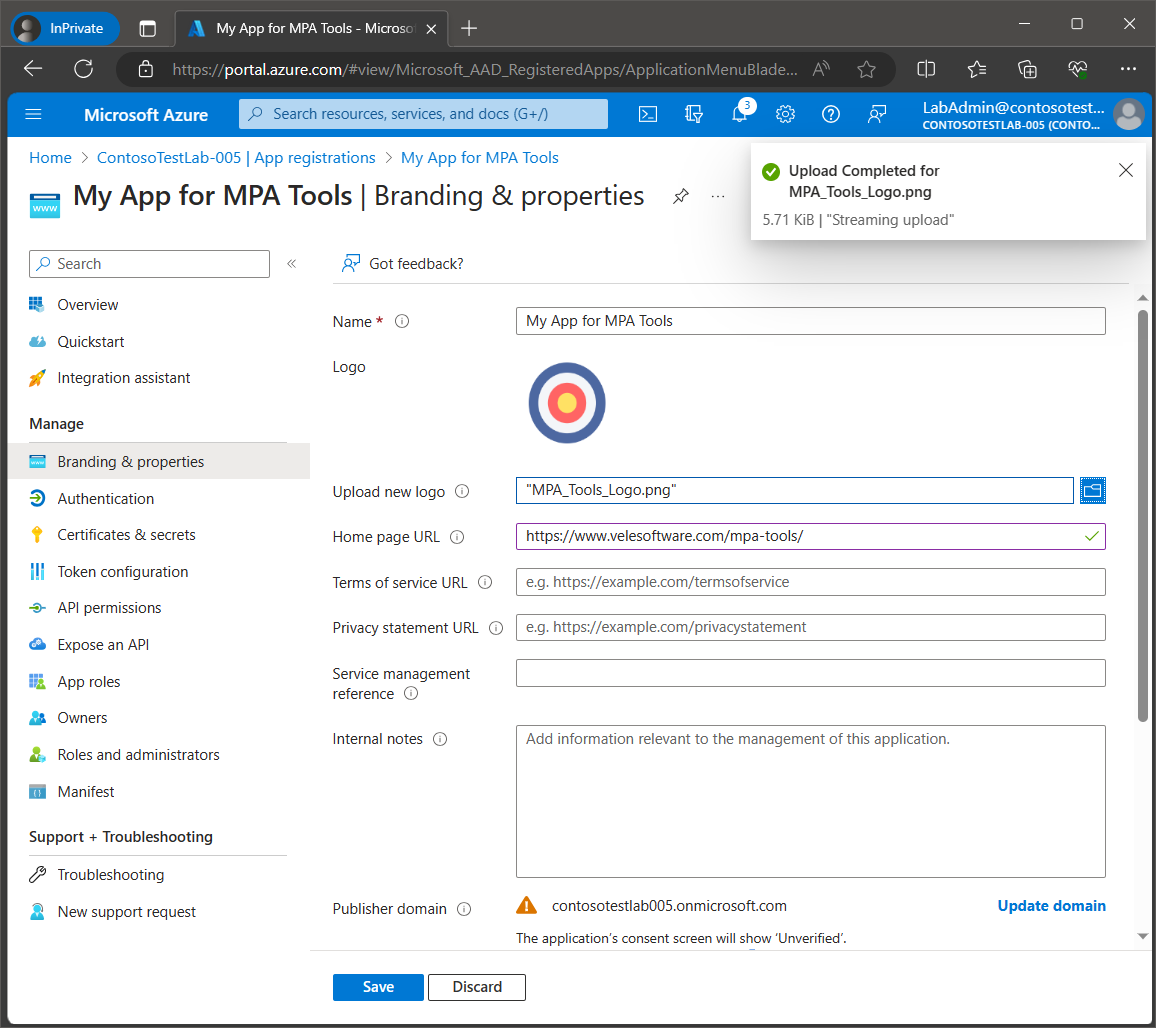1156x1028 pixels.
Task: Show info tooltip for Privacy statement URL
Action: (496, 628)
